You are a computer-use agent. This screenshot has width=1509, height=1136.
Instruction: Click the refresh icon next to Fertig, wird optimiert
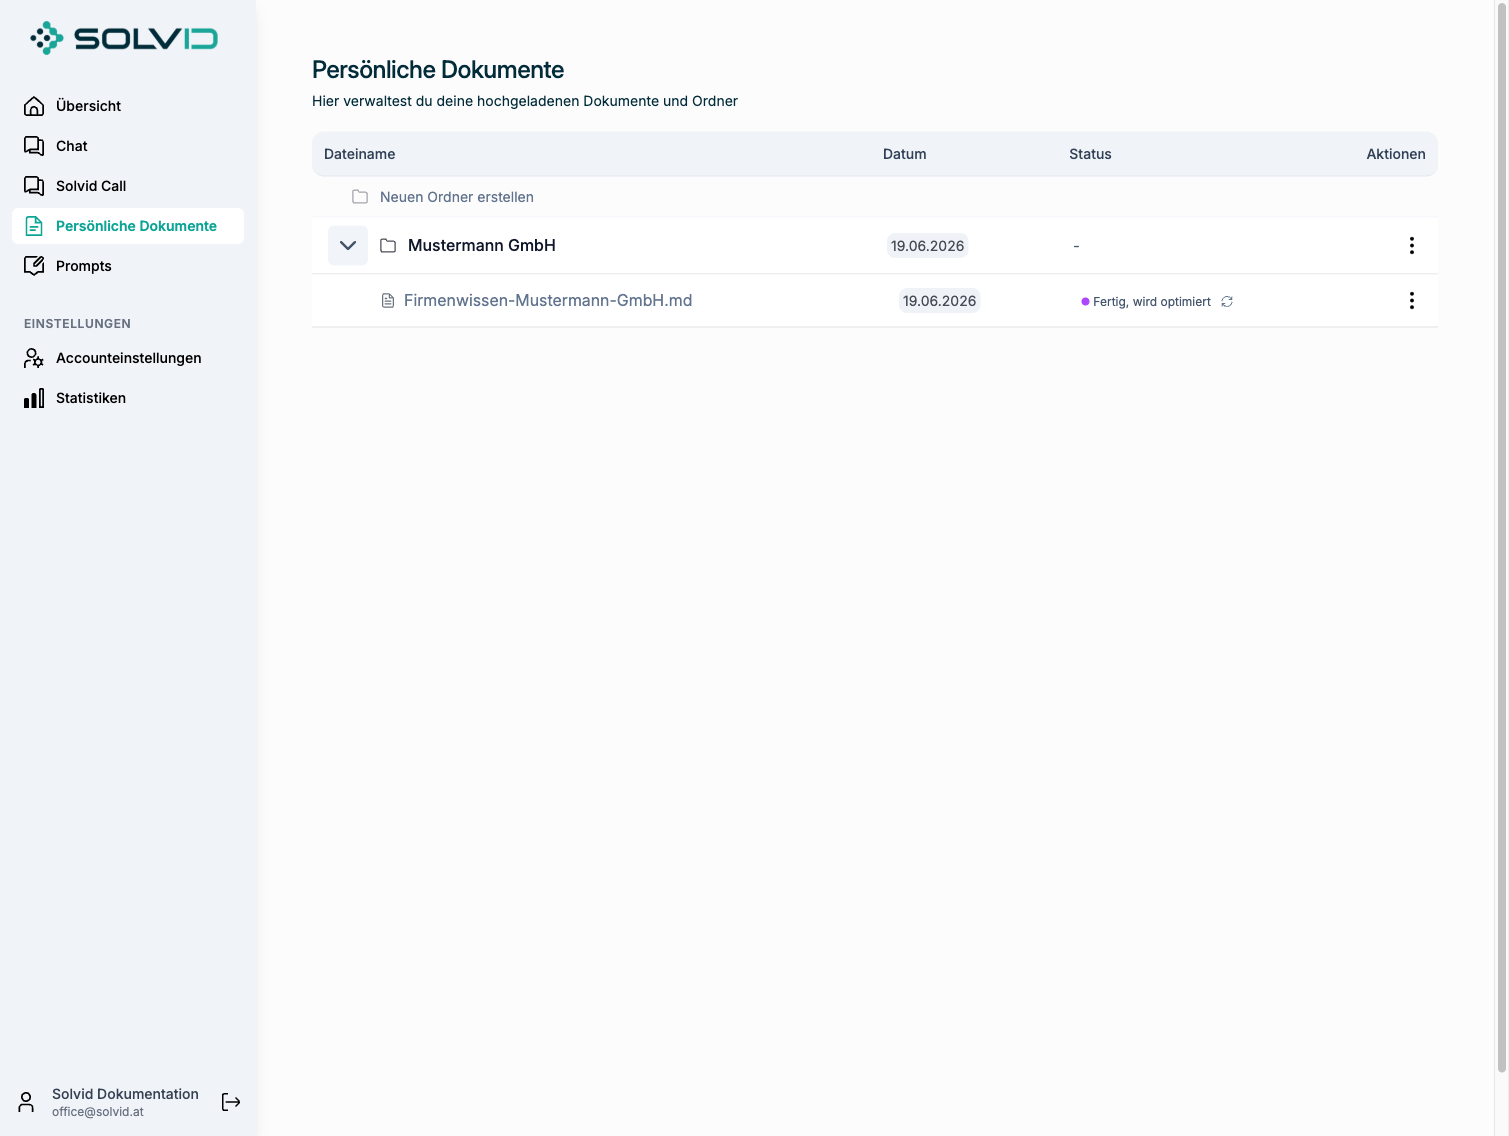[1227, 301]
